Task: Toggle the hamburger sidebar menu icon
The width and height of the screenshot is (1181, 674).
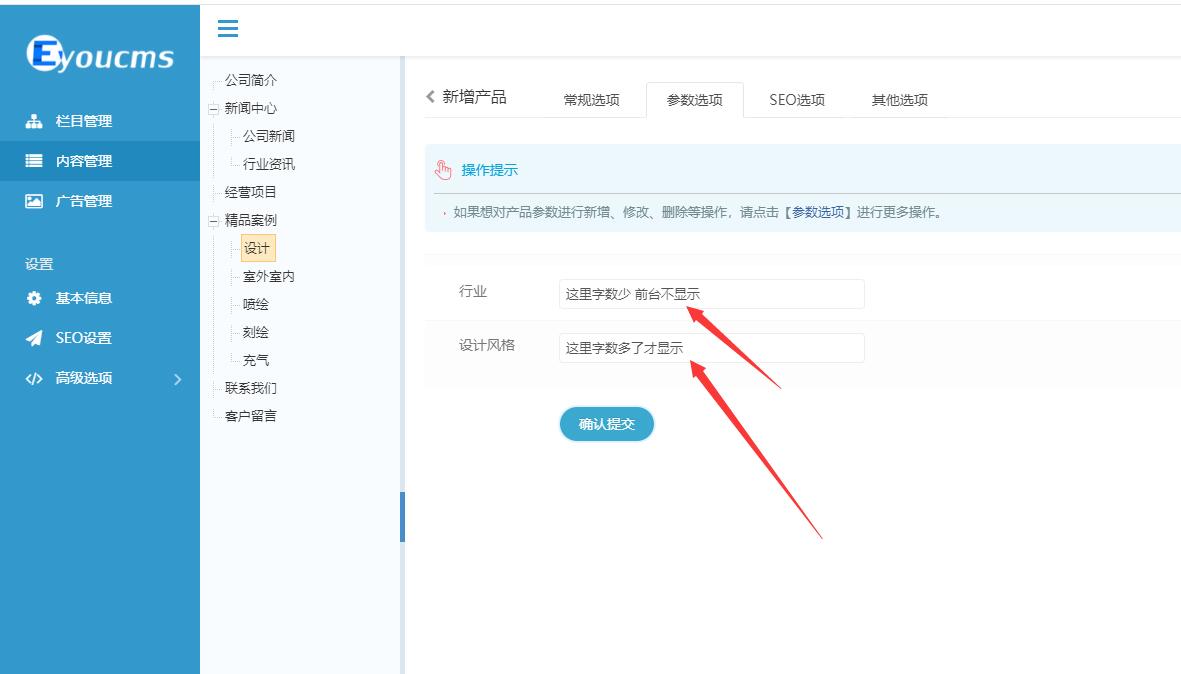Action: pos(227,29)
